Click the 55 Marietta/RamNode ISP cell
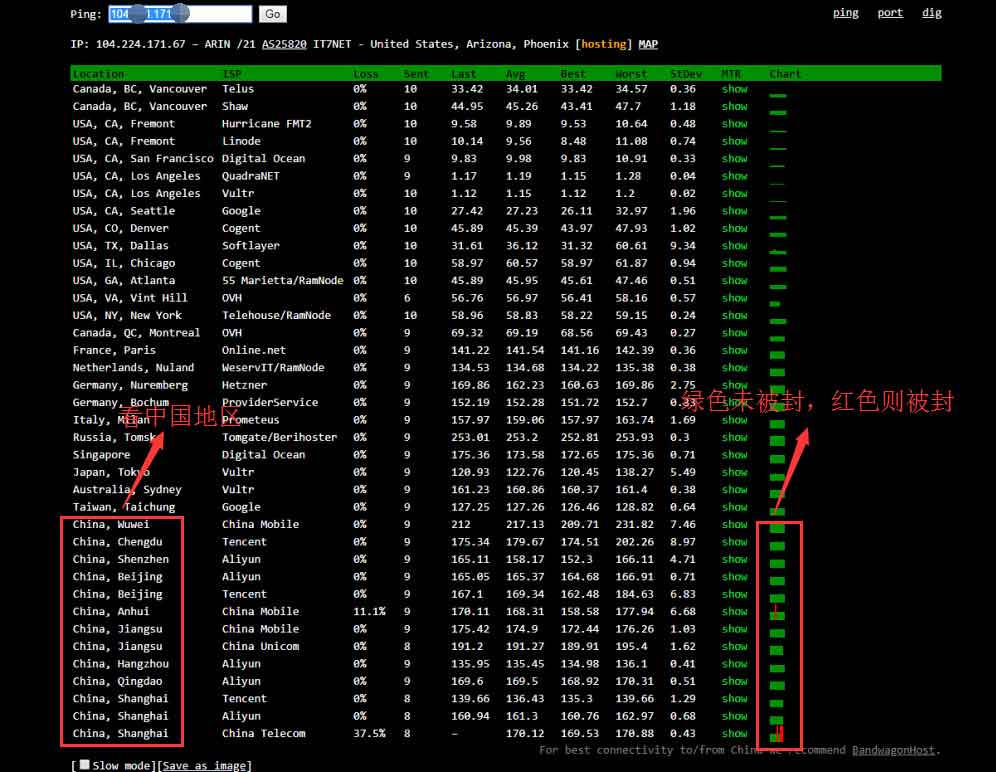The image size is (996, 772). [x=283, y=280]
